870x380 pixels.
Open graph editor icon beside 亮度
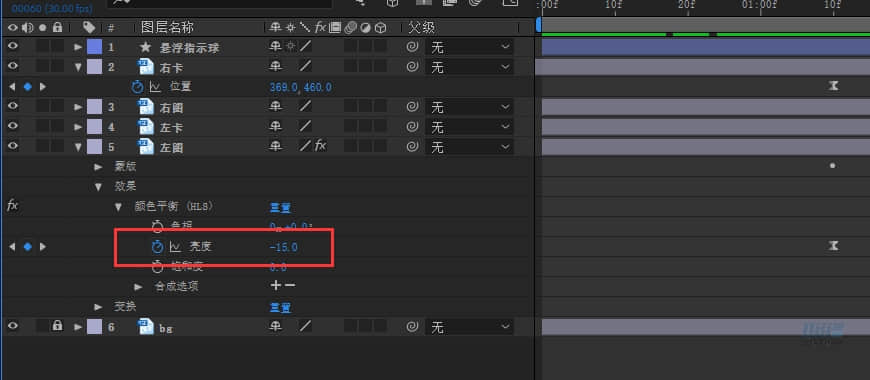tap(175, 247)
